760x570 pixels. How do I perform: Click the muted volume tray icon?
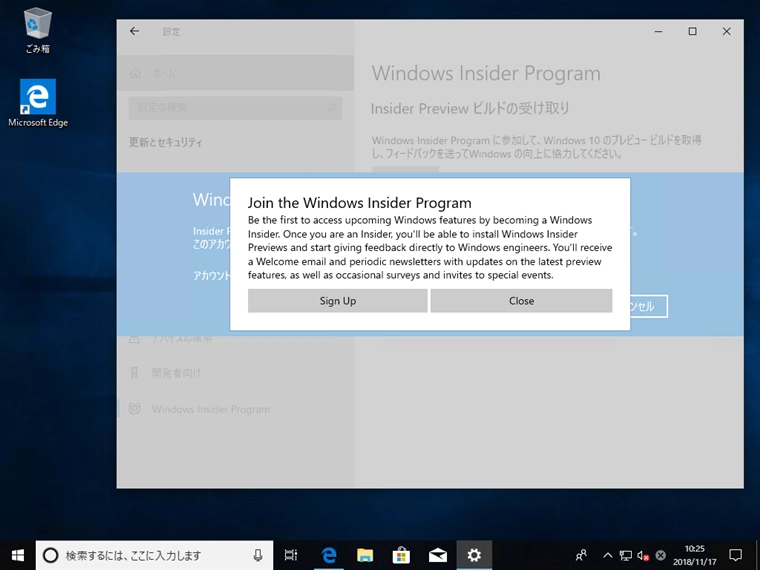pyautogui.click(x=643, y=555)
